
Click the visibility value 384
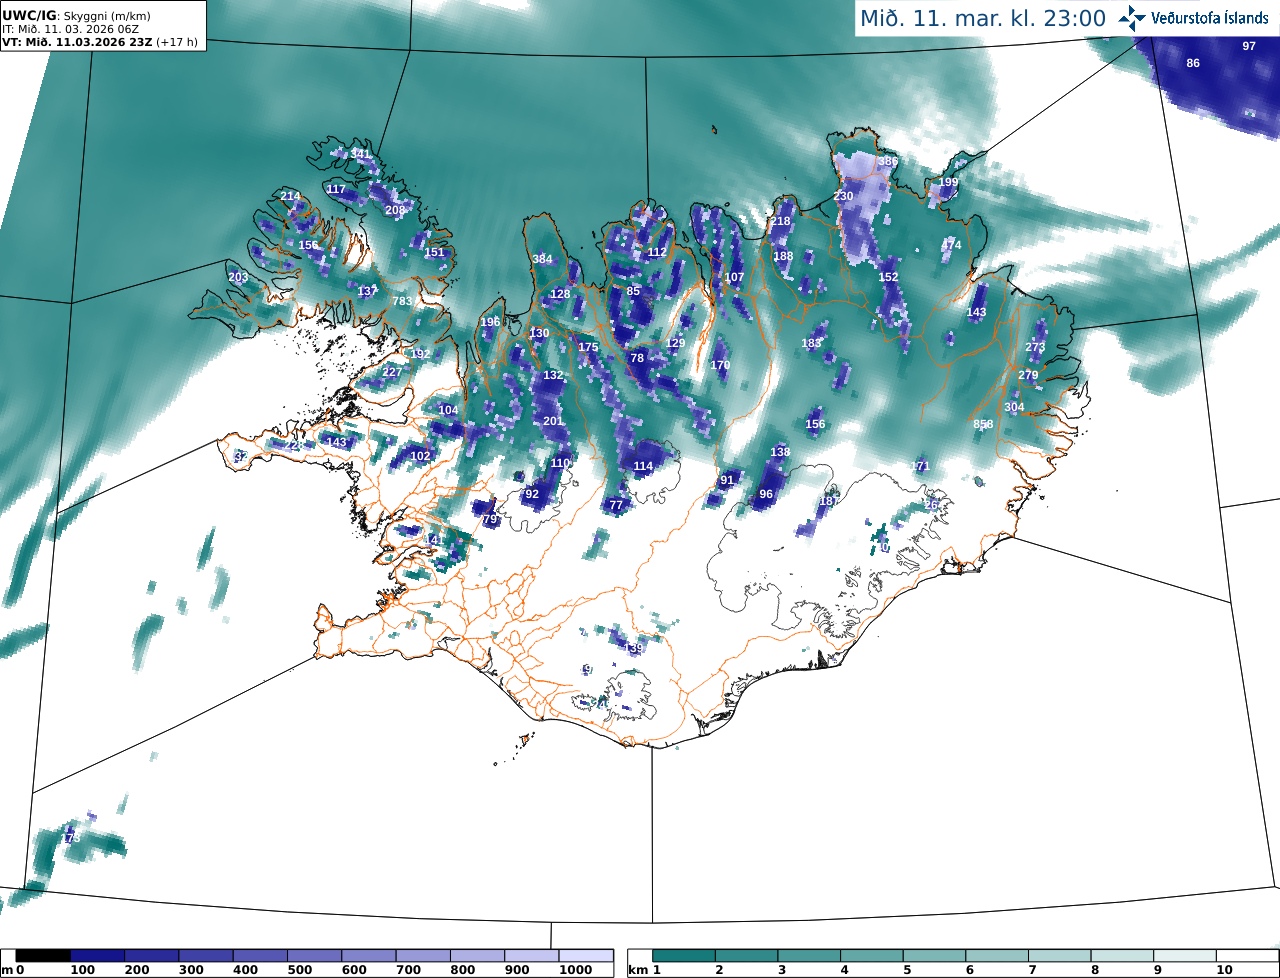tap(542, 259)
